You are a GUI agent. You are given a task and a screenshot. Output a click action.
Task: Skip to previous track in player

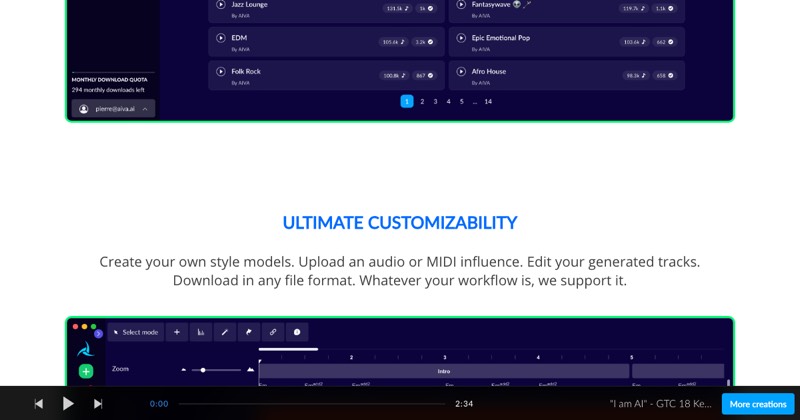pyautogui.click(x=39, y=404)
